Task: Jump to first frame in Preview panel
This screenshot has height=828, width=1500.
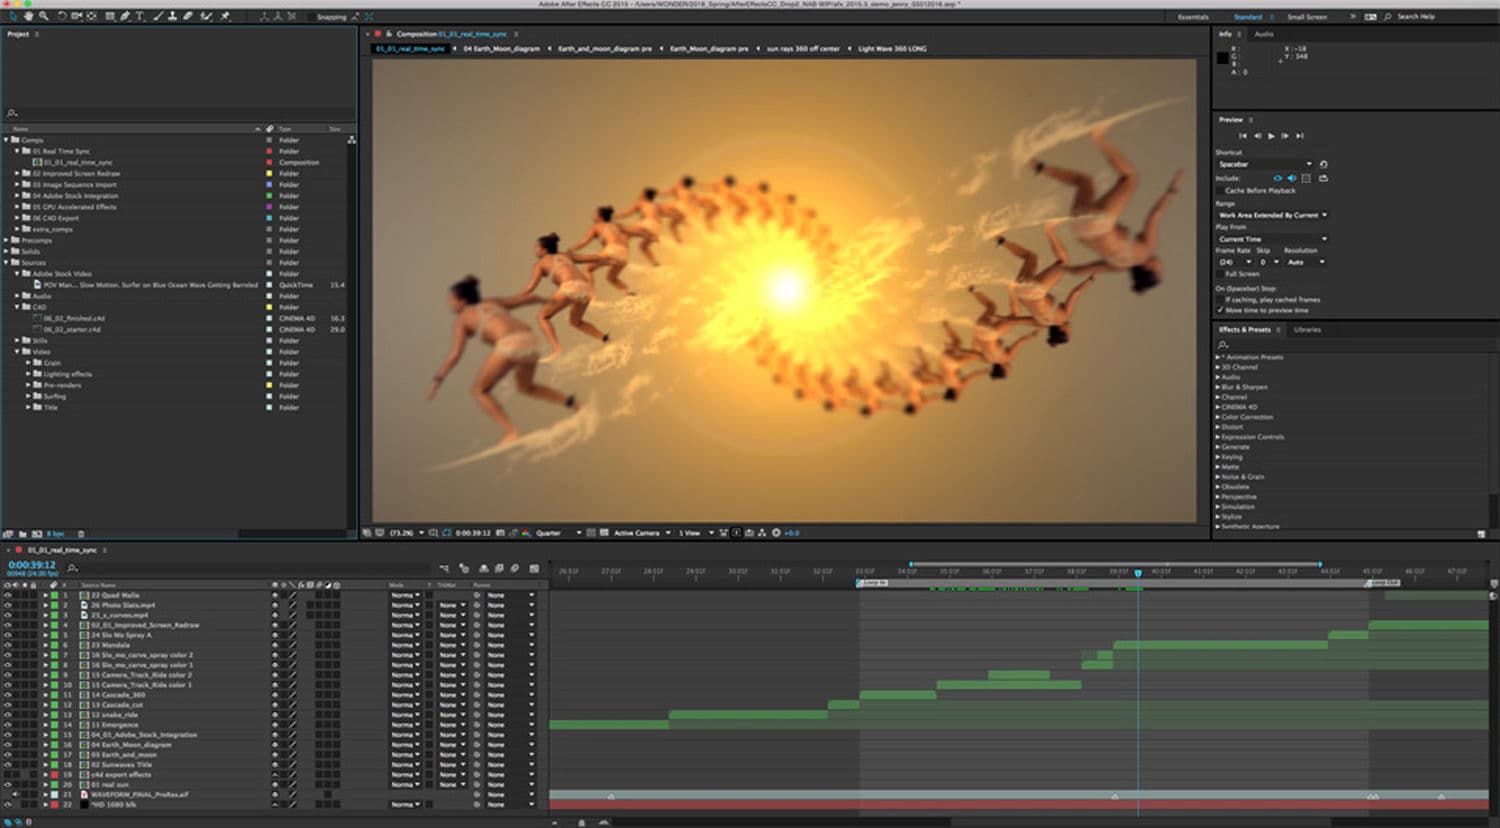Action: click(x=1243, y=135)
